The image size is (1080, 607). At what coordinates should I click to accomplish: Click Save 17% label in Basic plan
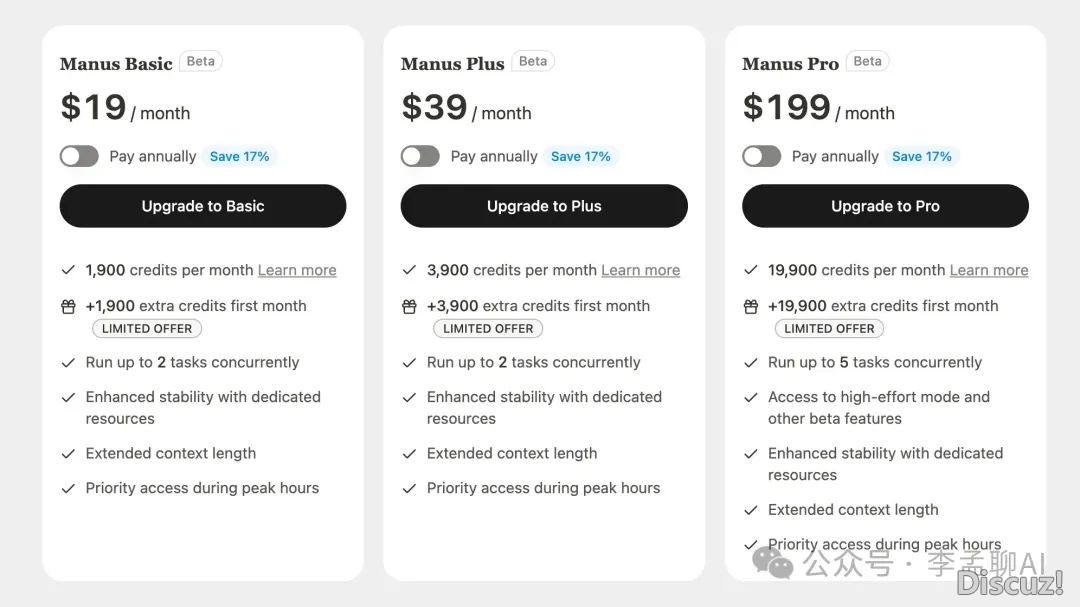(240, 156)
